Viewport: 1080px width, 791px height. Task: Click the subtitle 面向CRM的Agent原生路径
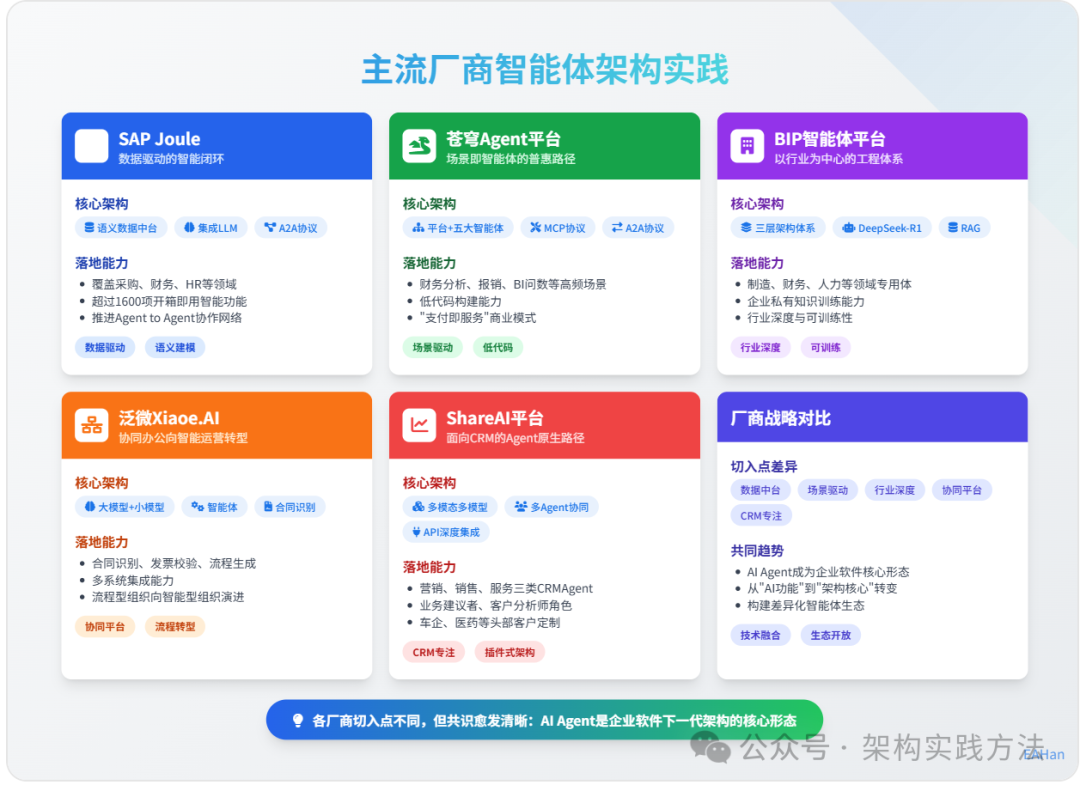pos(515,438)
